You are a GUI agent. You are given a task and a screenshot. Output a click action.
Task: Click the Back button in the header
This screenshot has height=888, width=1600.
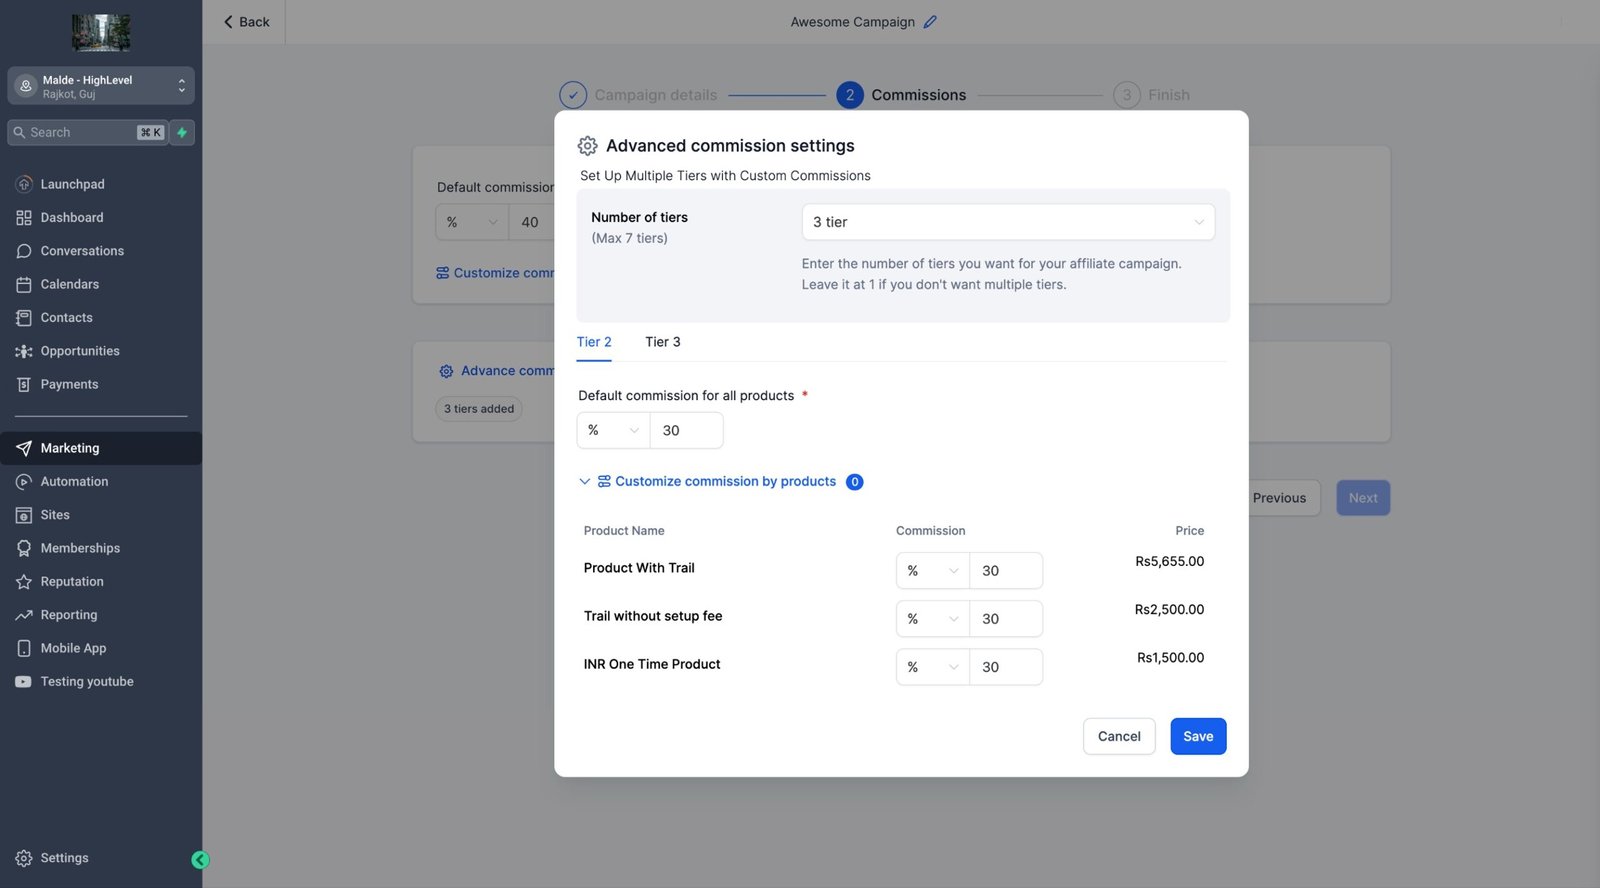(246, 22)
